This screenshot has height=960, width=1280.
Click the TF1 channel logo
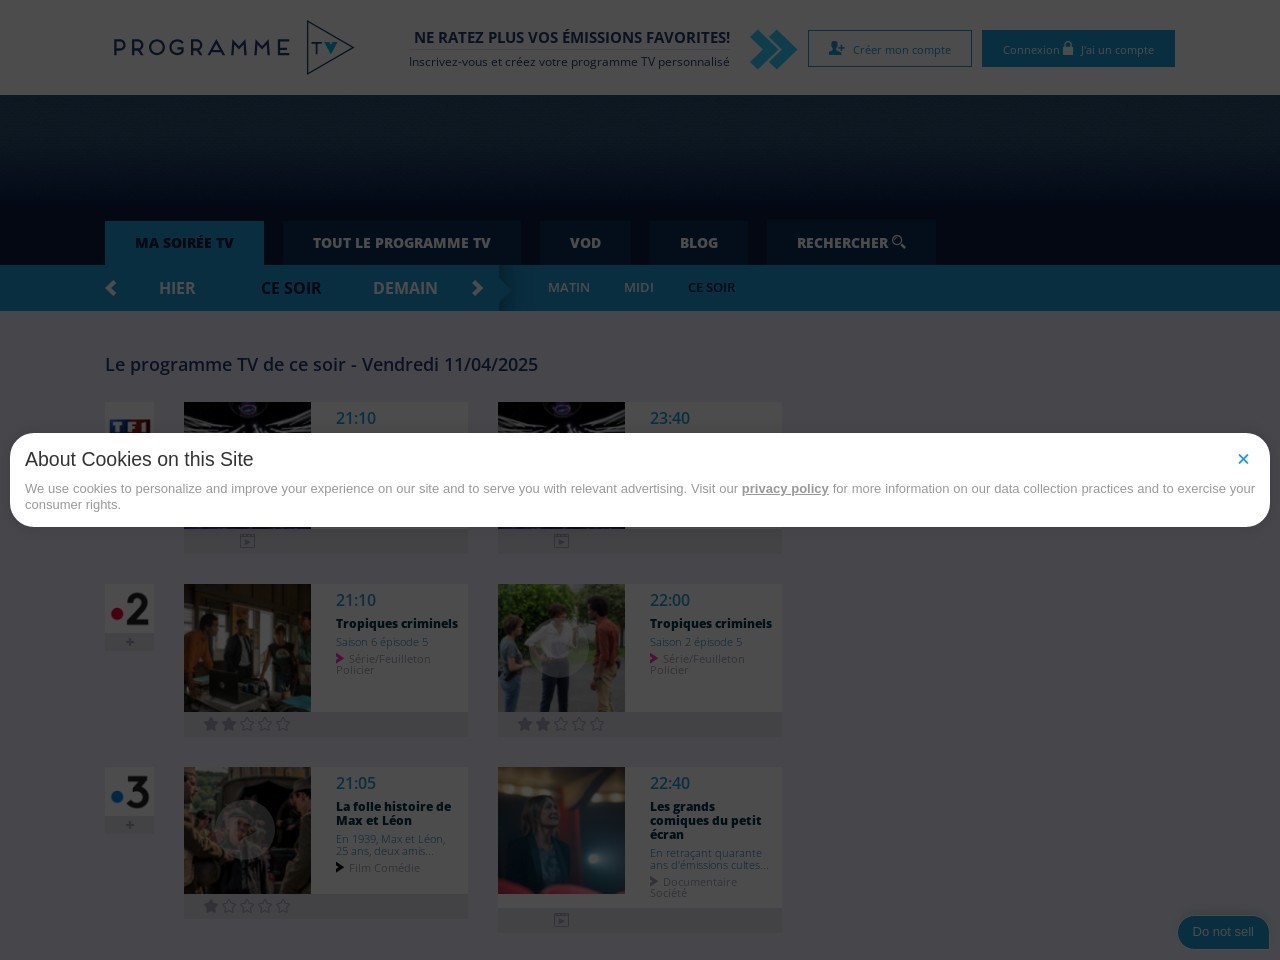tap(130, 420)
